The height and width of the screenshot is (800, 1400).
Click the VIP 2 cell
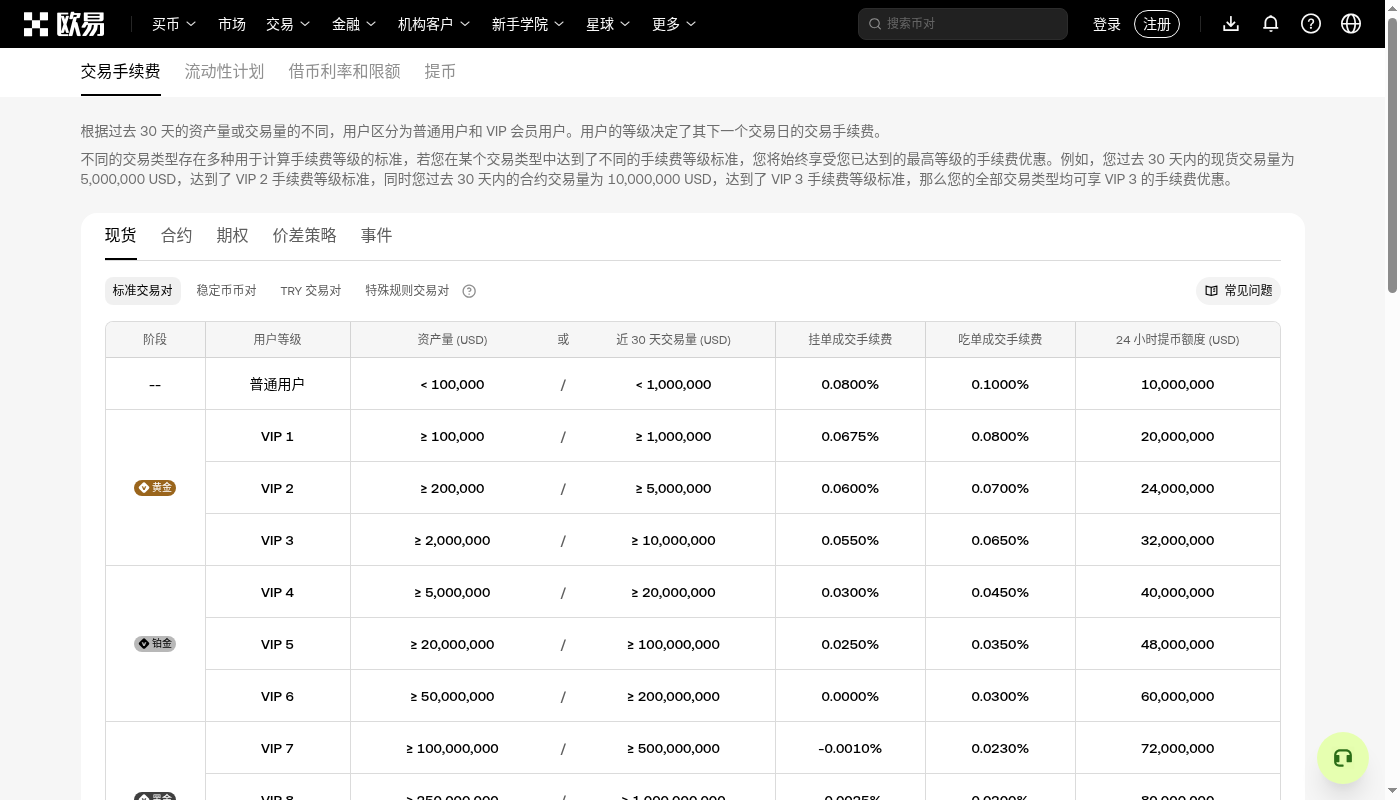(x=278, y=489)
